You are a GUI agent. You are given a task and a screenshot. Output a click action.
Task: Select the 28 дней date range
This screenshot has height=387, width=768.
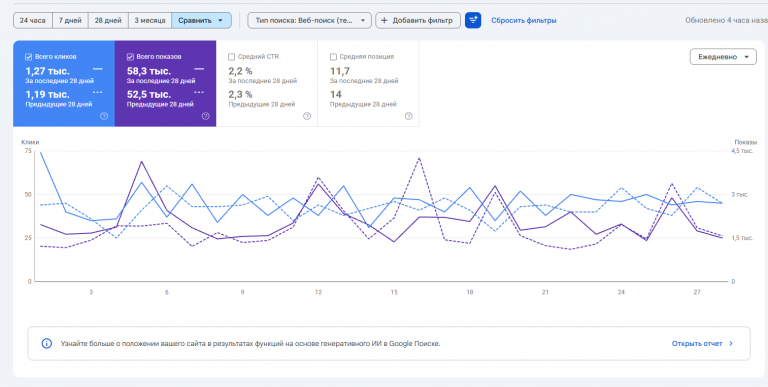pyautogui.click(x=108, y=21)
